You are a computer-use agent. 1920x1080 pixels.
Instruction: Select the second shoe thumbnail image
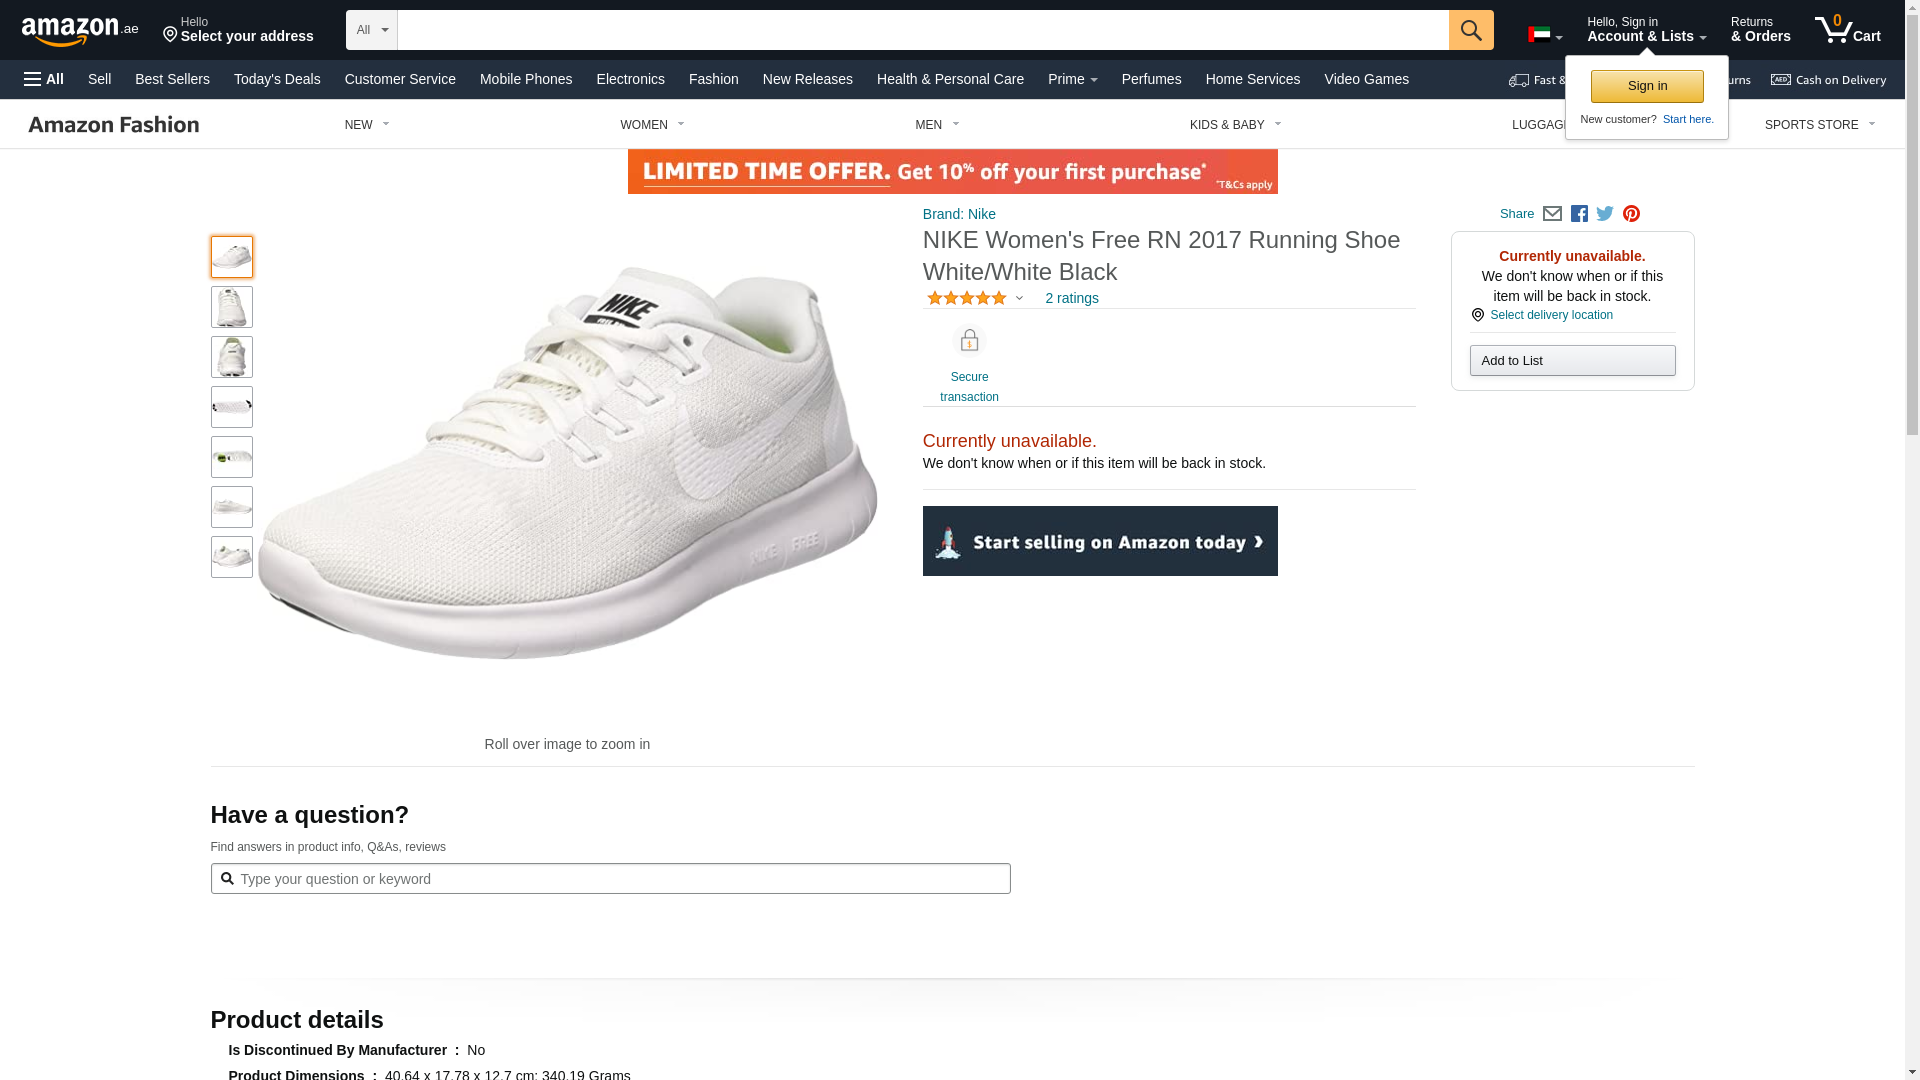232,307
